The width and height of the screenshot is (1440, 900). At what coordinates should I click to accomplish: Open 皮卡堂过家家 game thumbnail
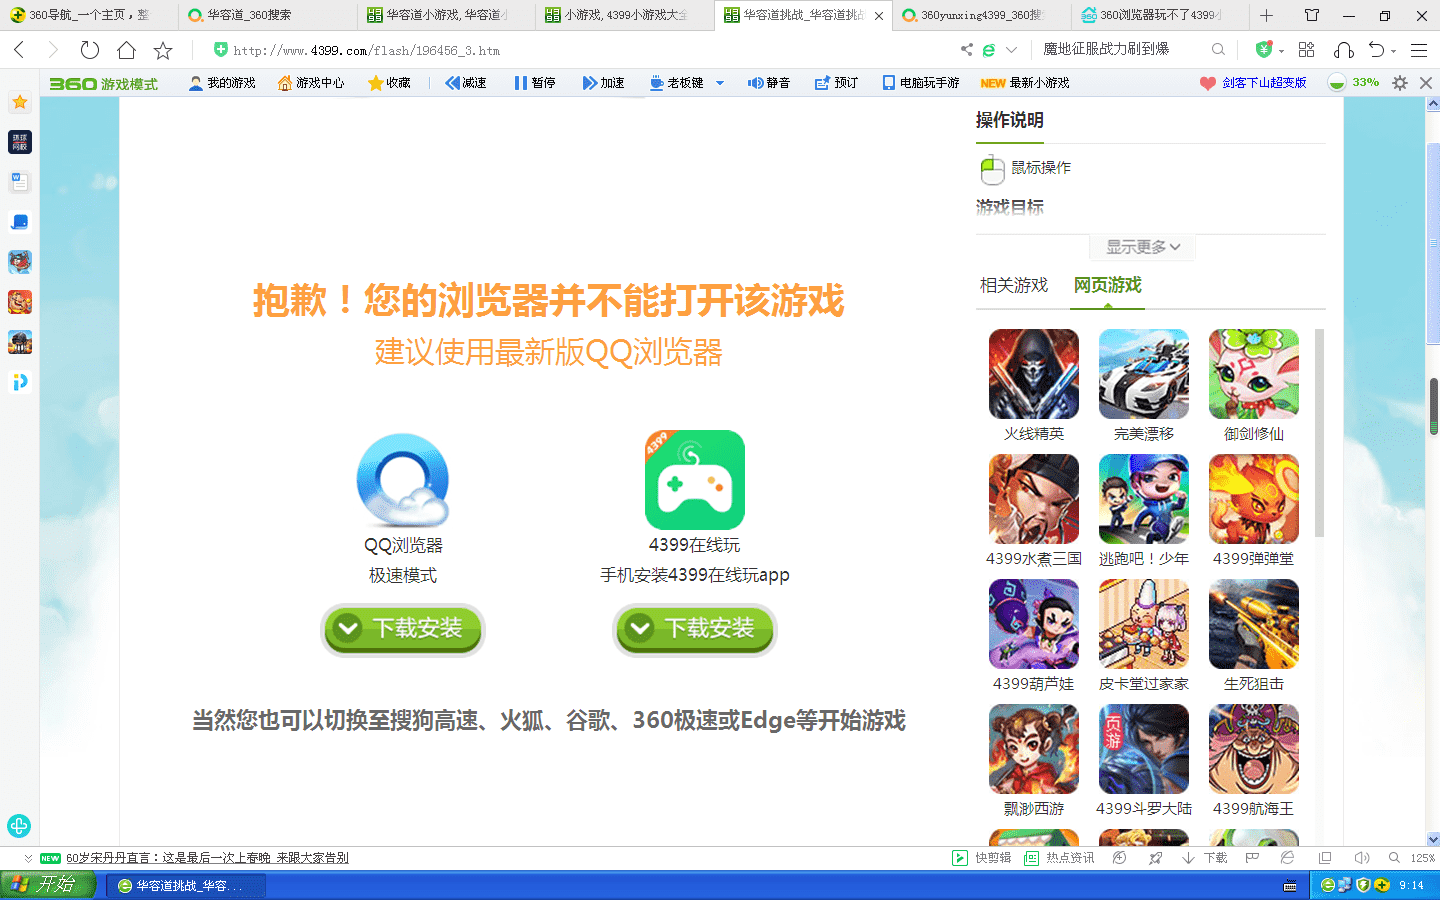tap(1144, 624)
